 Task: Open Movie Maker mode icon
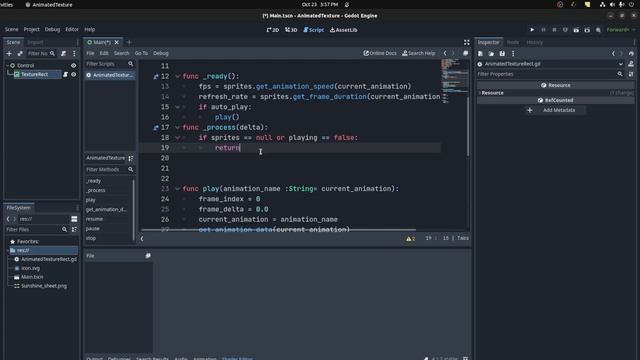coord(598,30)
